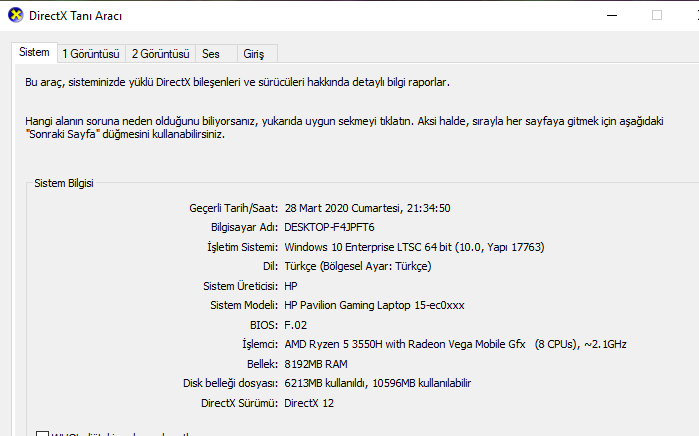This screenshot has height=436, width=699.
Task: Click the Dil label
Action: pyautogui.click(x=270, y=266)
